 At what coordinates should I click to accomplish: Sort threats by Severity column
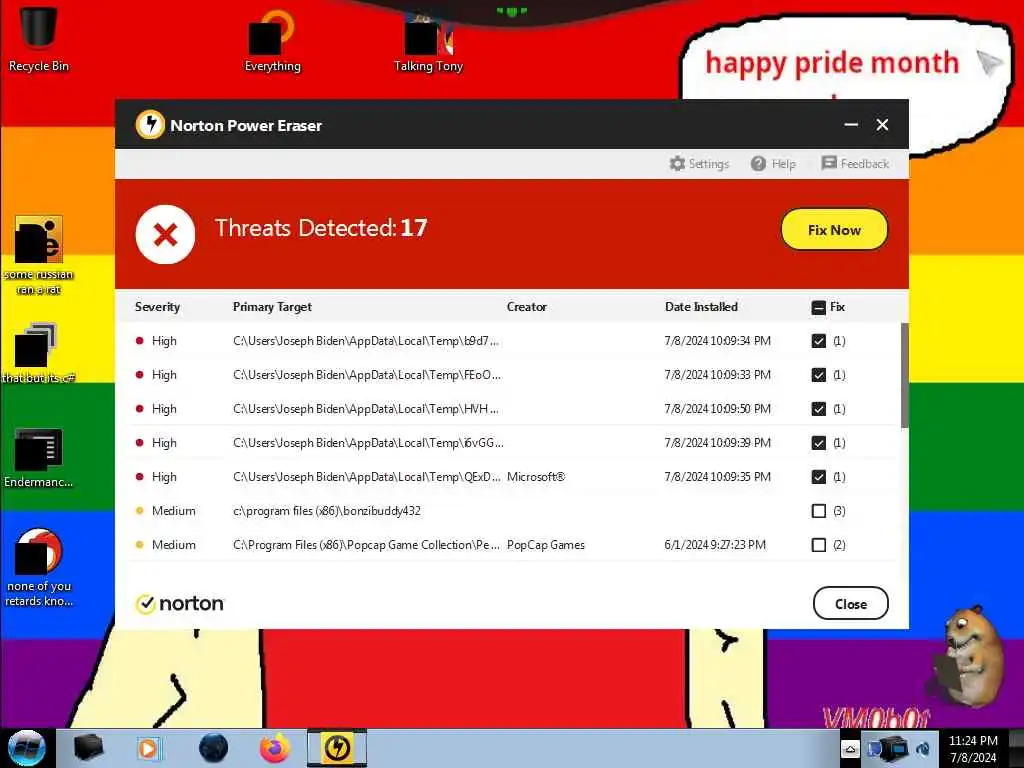[x=157, y=307]
